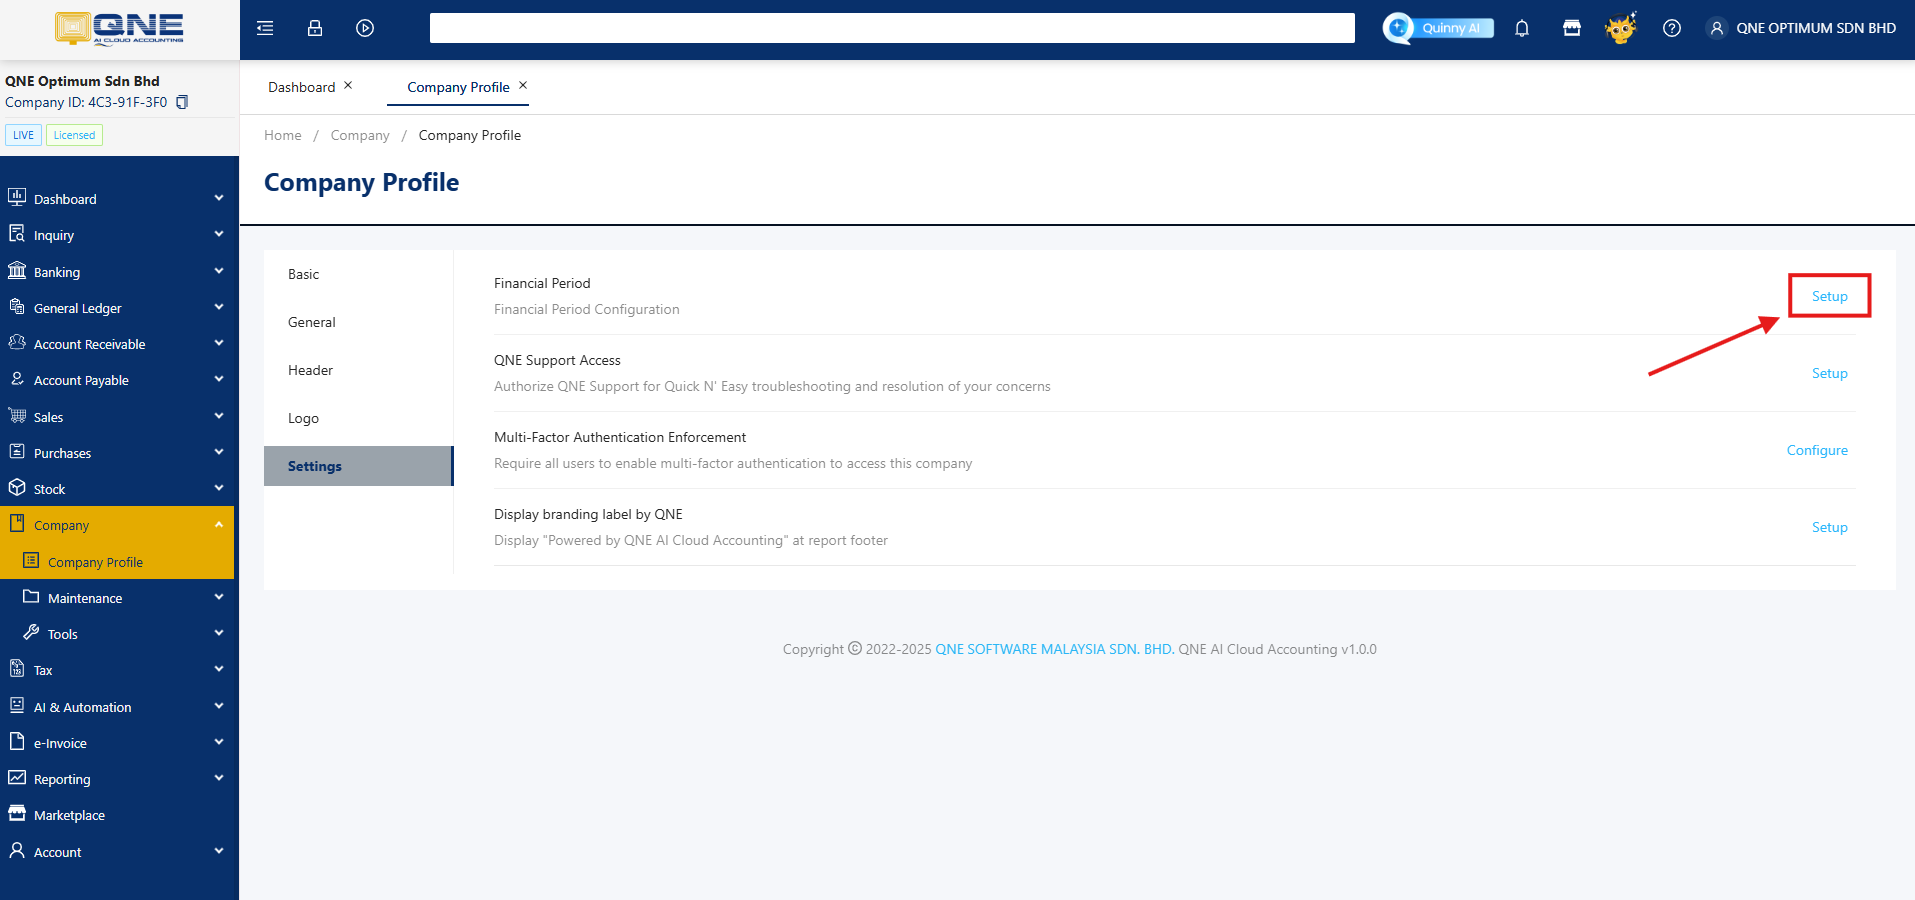Click the General Ledger sidebar icon
This screenshot has height=900, width=1915.
point(17,307)
